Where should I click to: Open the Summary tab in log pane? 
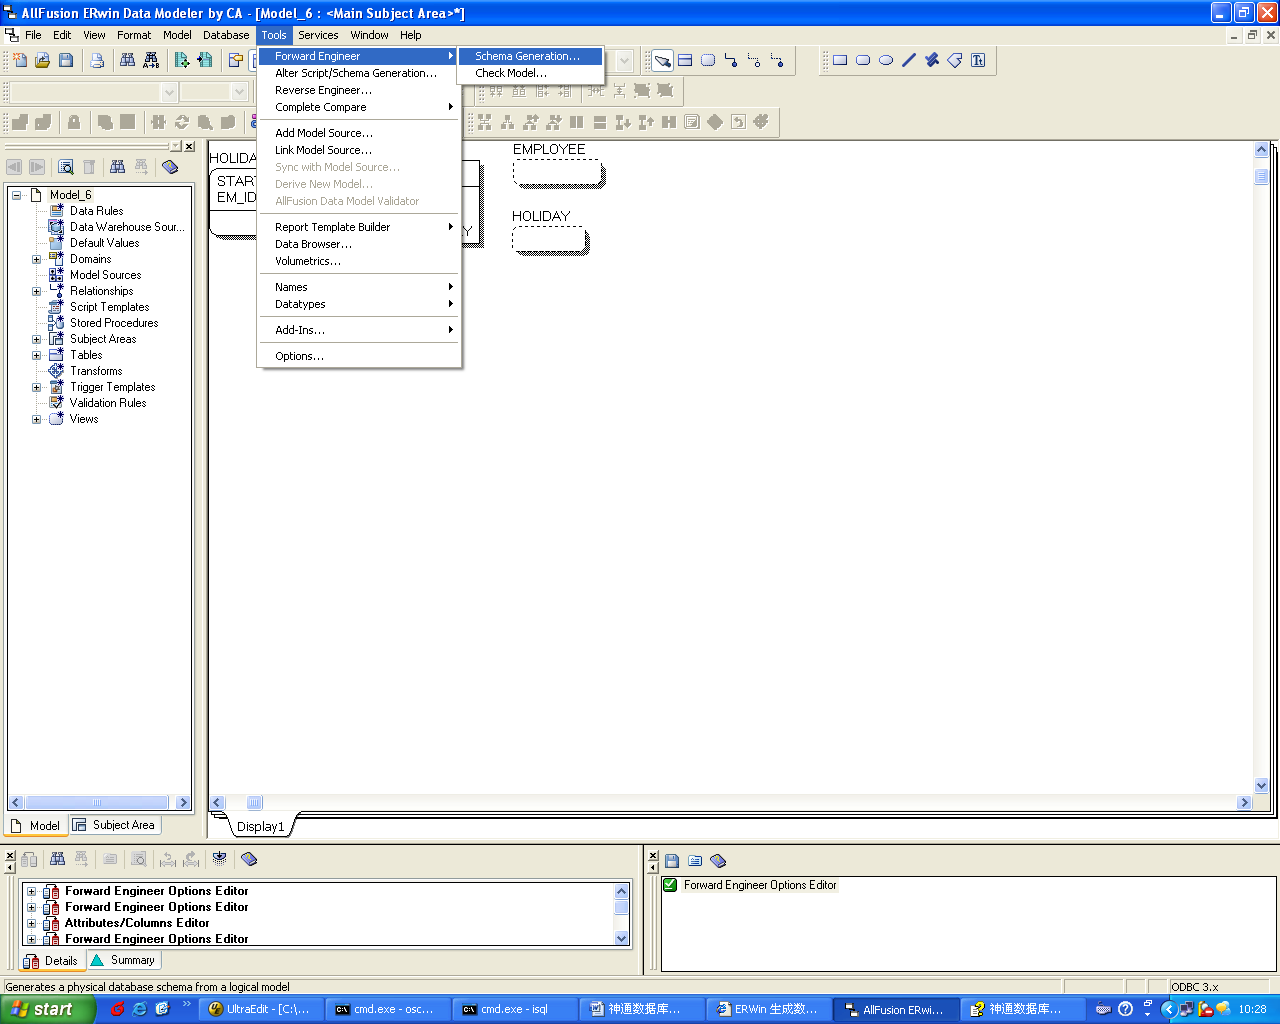(124, 960)
